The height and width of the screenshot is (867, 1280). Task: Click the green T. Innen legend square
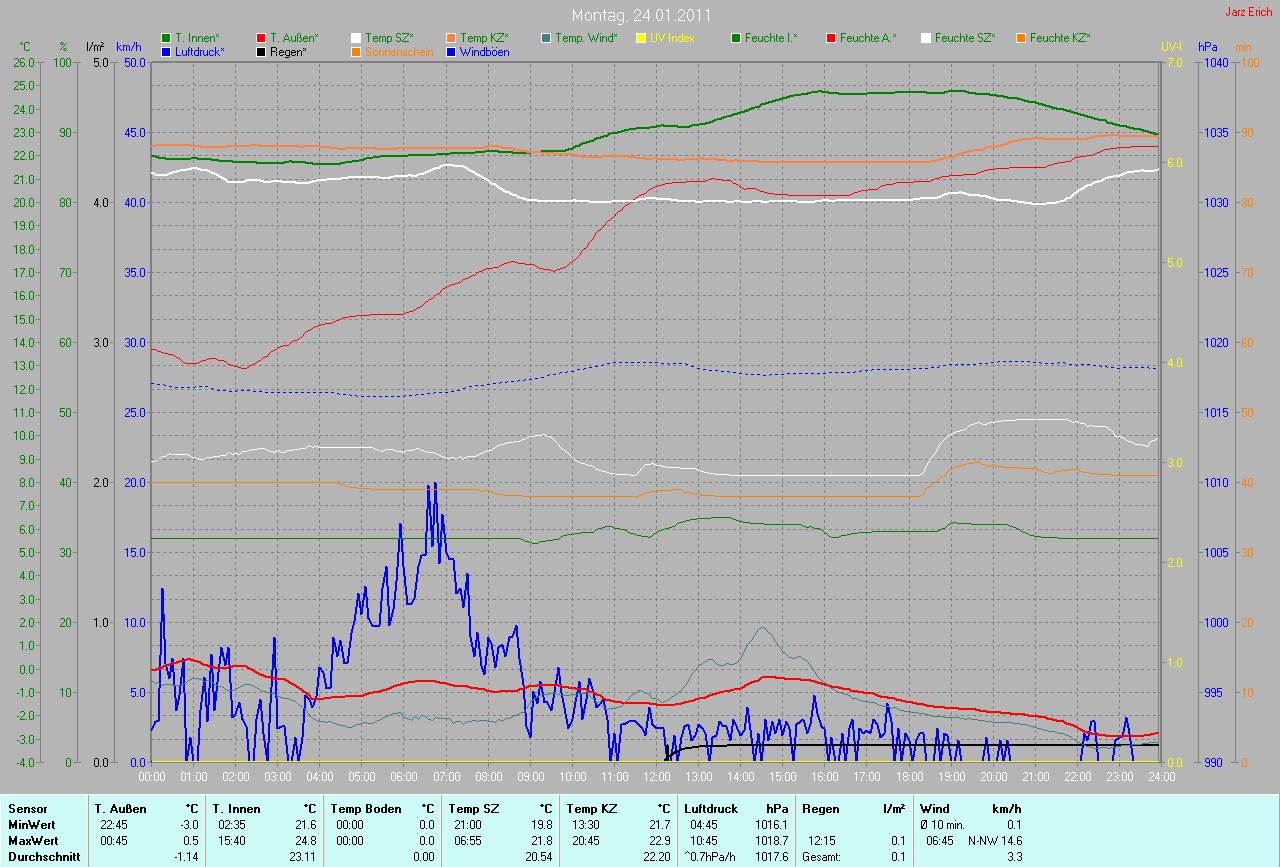click(166, 38)
